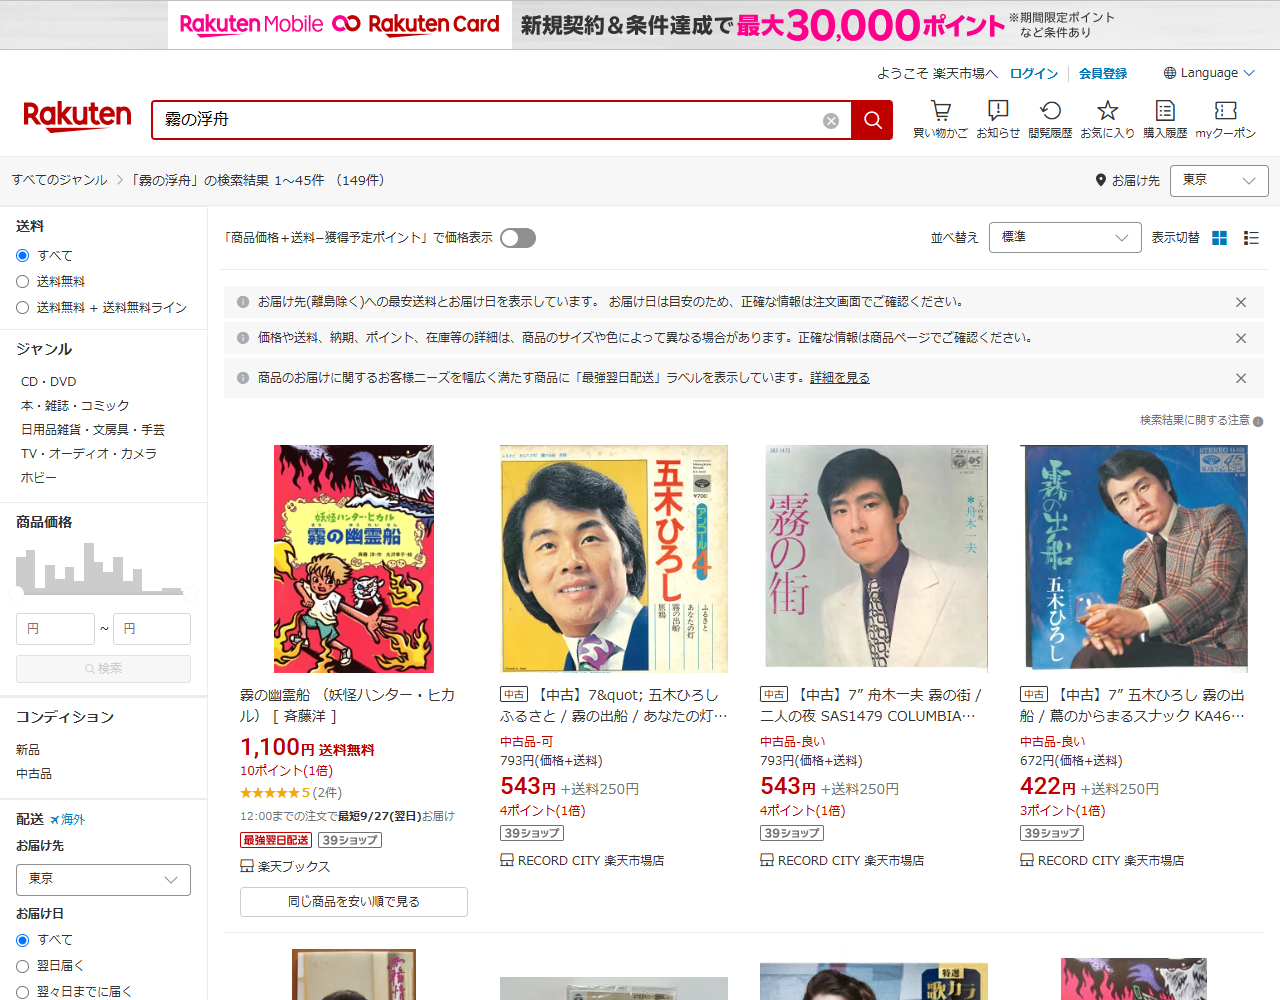This screenshot has width=1280, height=1000.
Task: Click the left handle of price slider
Action: coord(16,592)
